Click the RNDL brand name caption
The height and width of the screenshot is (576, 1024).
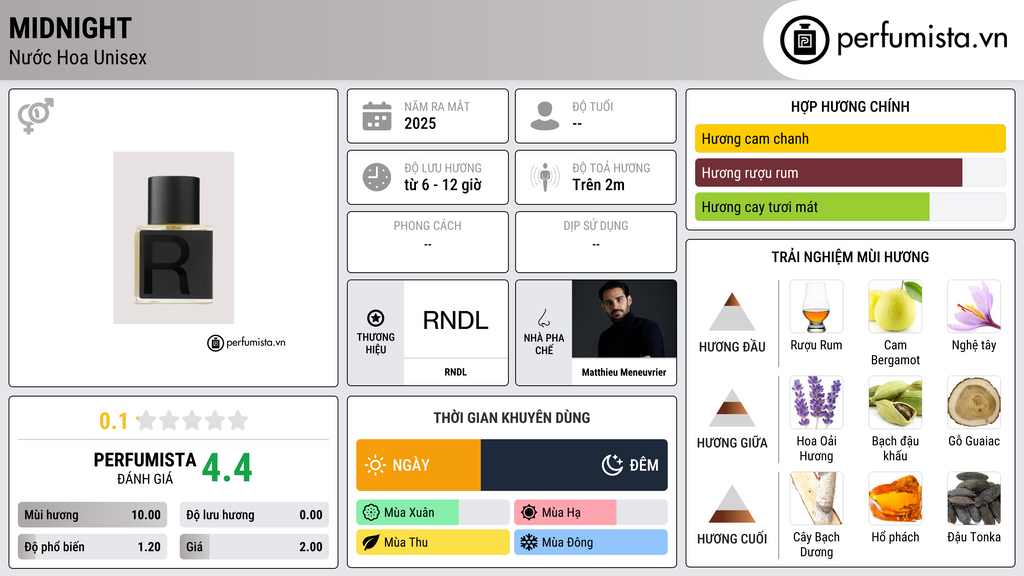pos(456,372)
